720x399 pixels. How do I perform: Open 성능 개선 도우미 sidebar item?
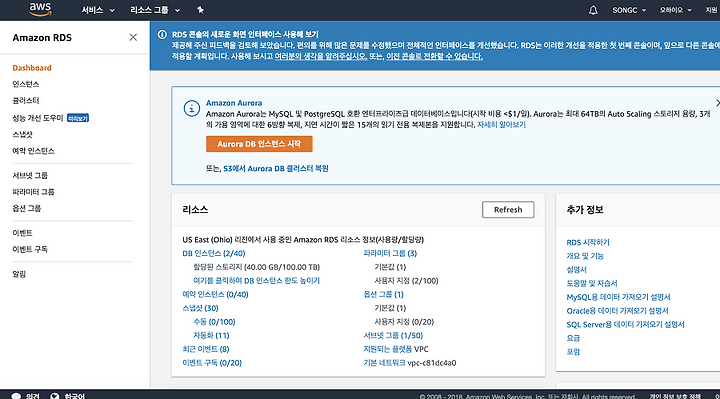(38, 118)
